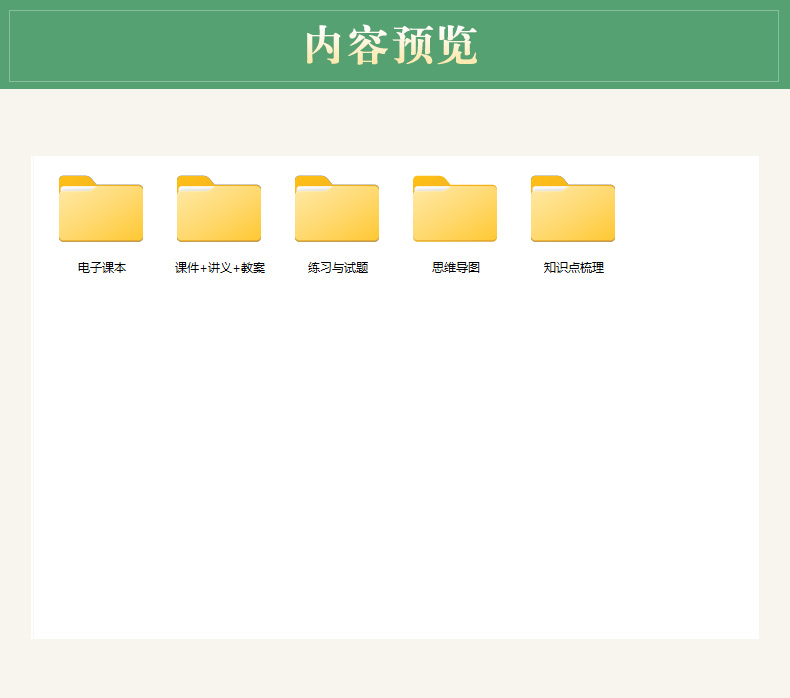790x698 pixels.
Task: Open the 思维导图 folder icon
Action: coord(455,209)
